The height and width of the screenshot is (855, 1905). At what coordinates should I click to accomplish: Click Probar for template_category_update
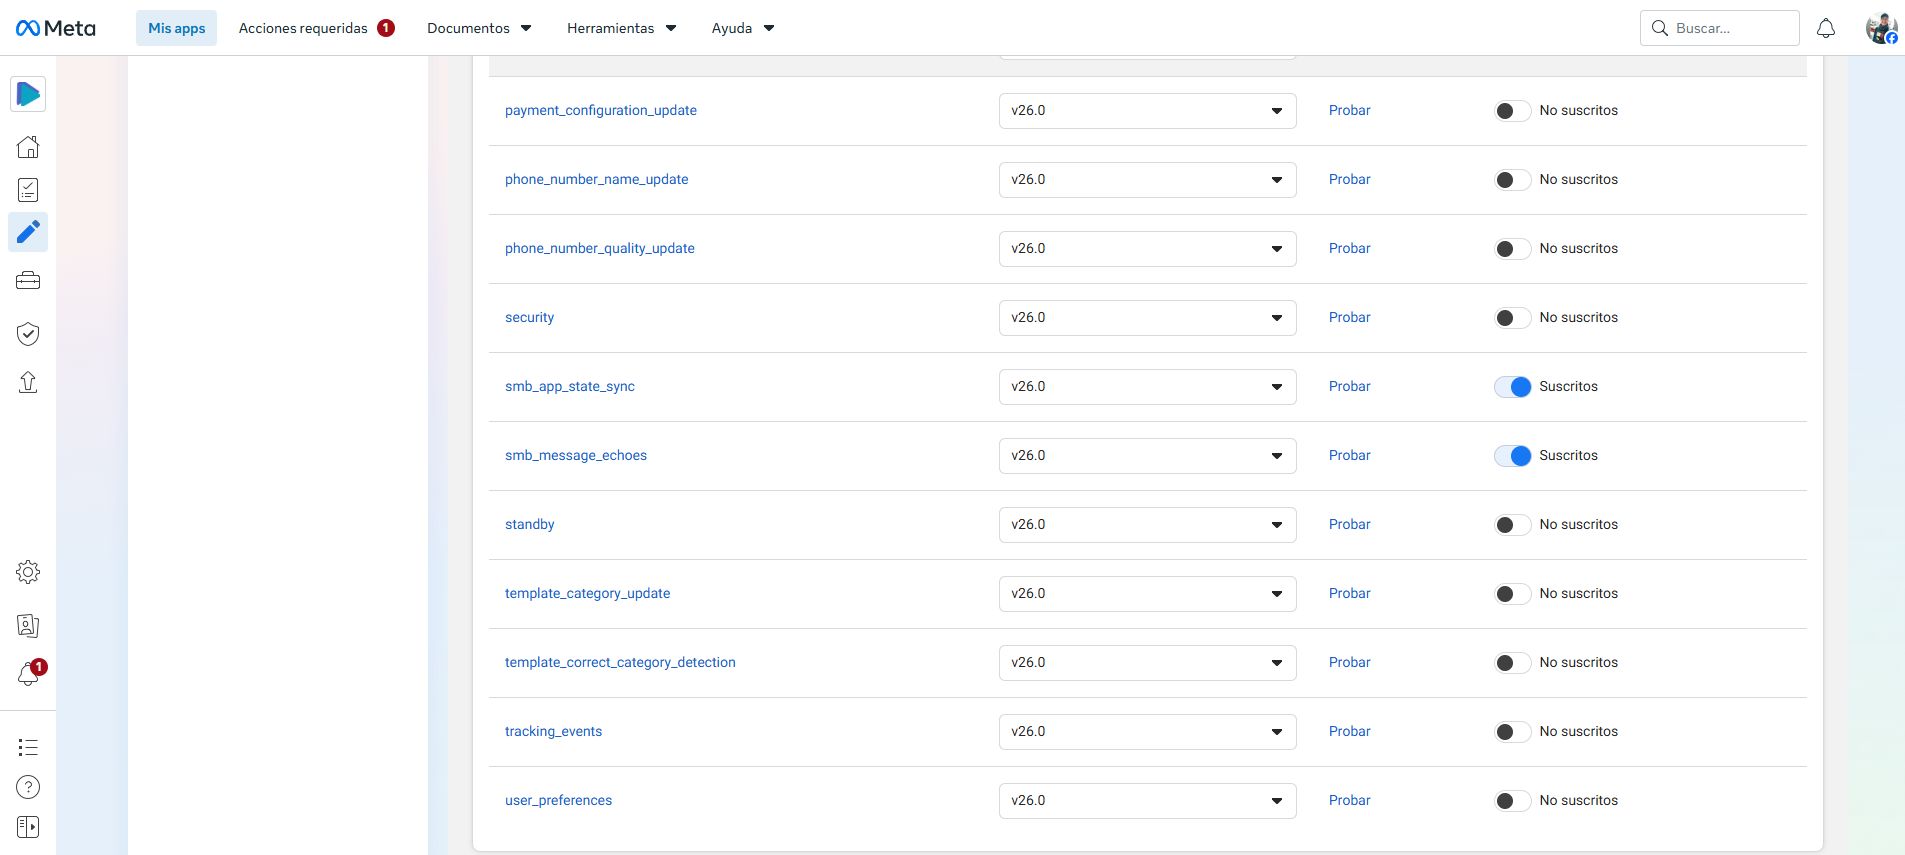point(1349,593)
